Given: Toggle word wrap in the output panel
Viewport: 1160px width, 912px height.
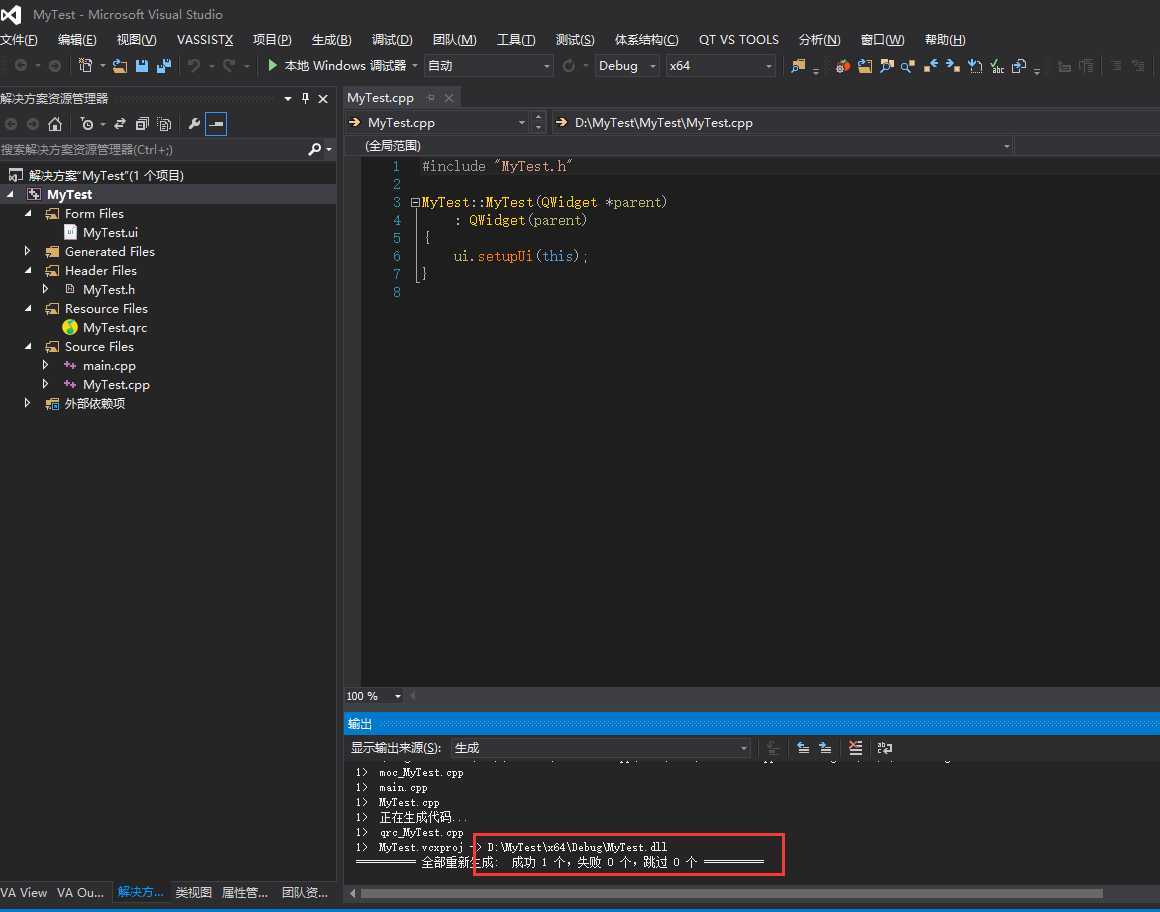Looking at the screenshot, I should coord(885,748).
